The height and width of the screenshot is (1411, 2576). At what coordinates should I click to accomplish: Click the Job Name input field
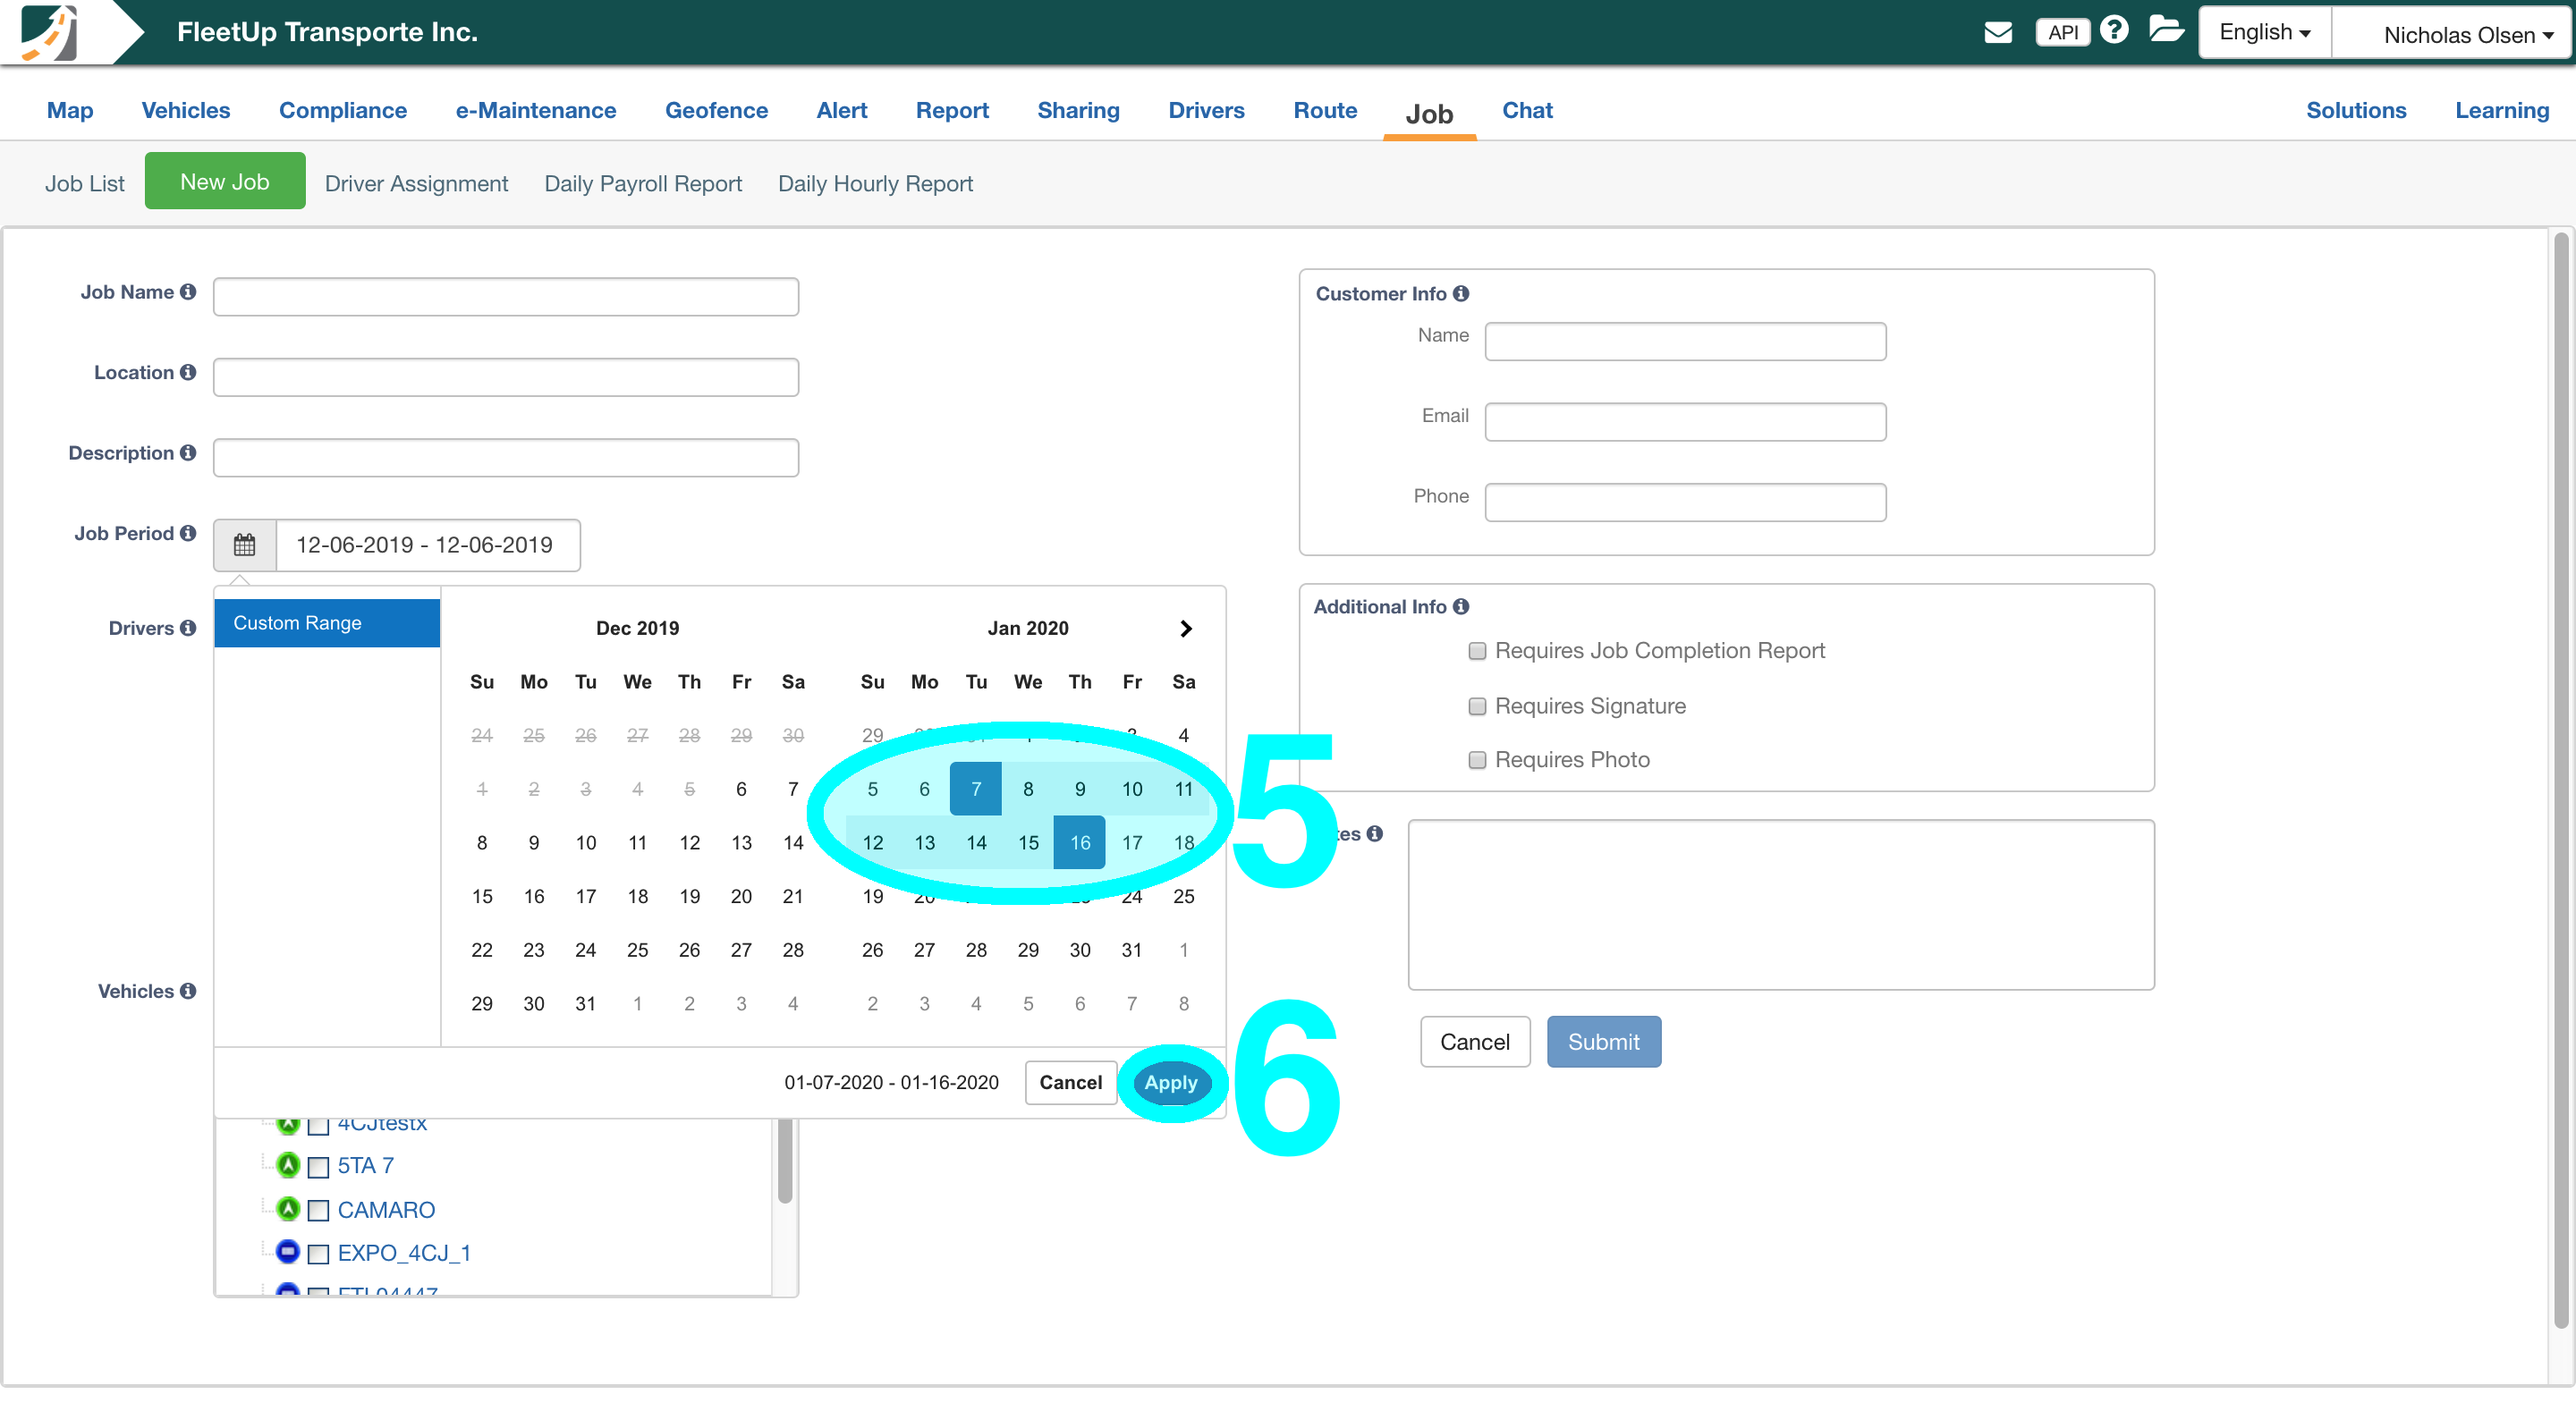coord(506,297)
